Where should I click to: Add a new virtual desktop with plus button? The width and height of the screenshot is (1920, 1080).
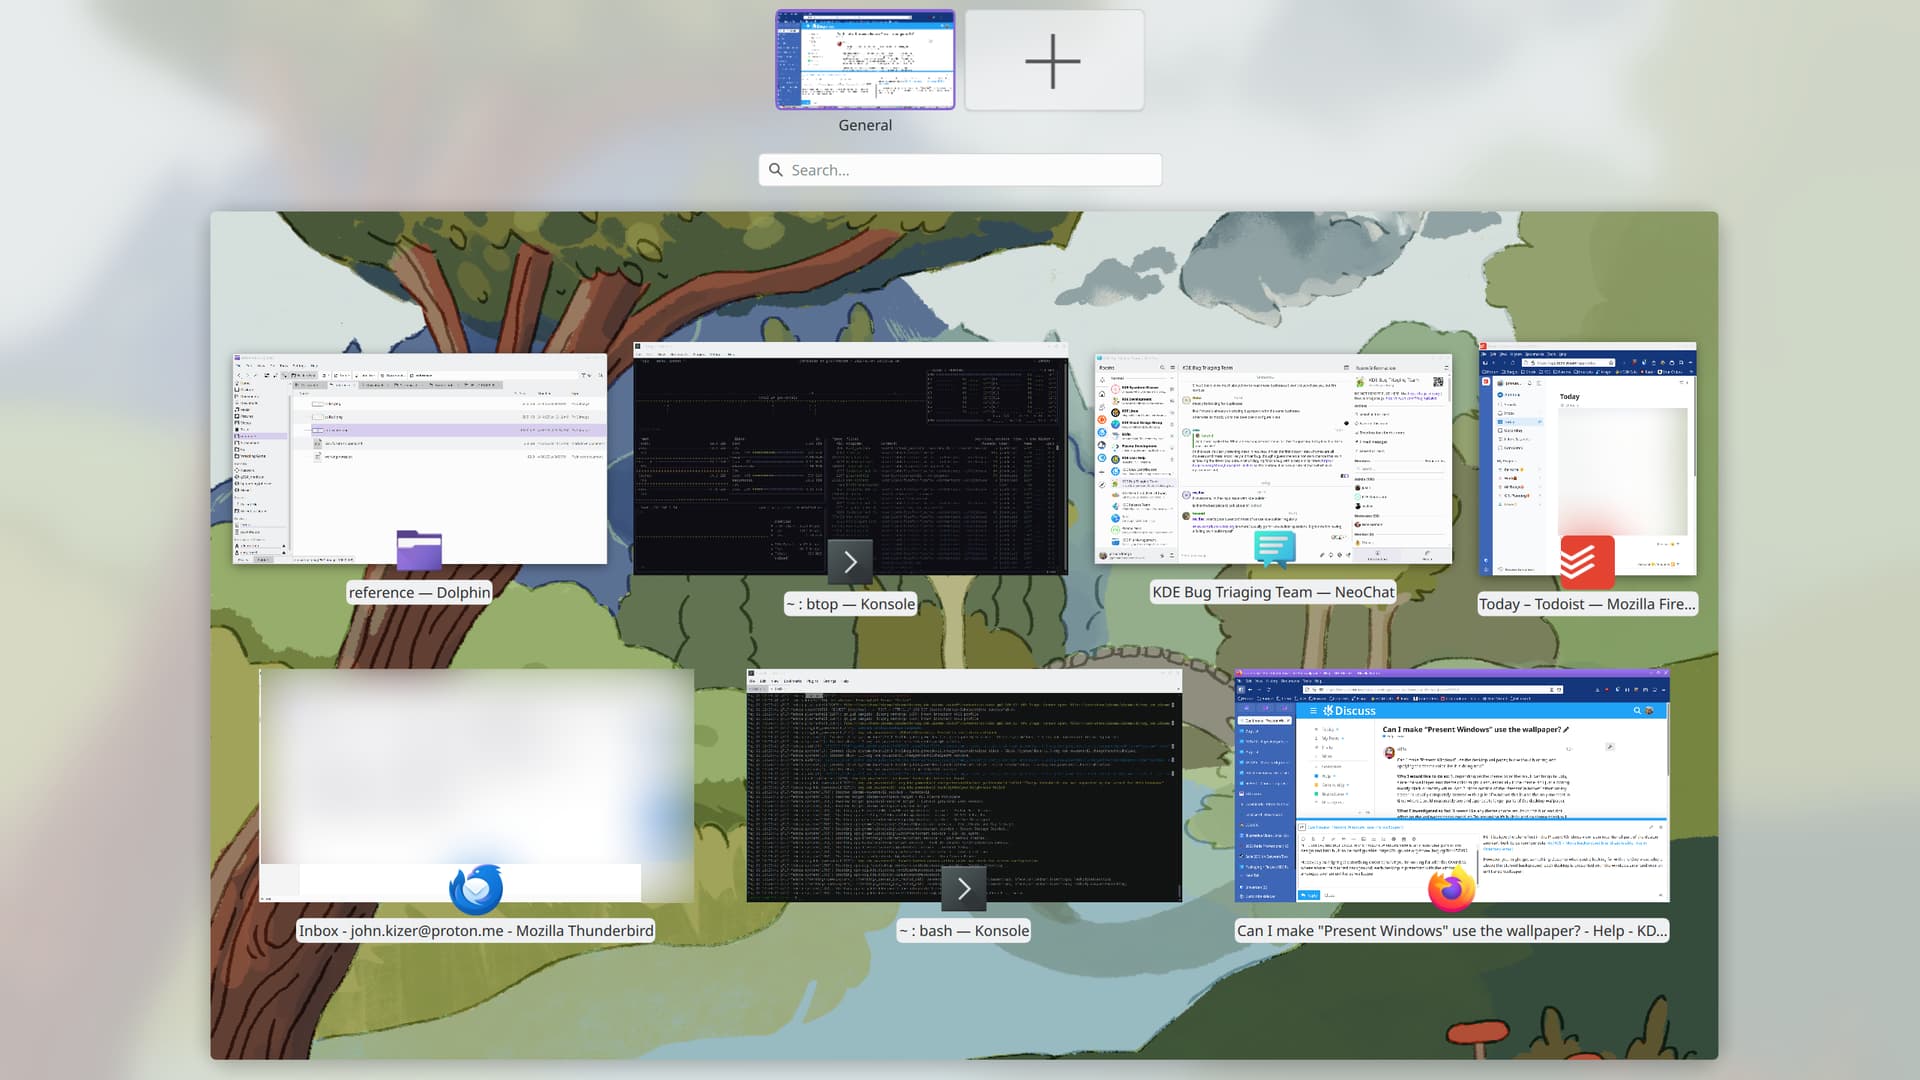pos(1054,60)
